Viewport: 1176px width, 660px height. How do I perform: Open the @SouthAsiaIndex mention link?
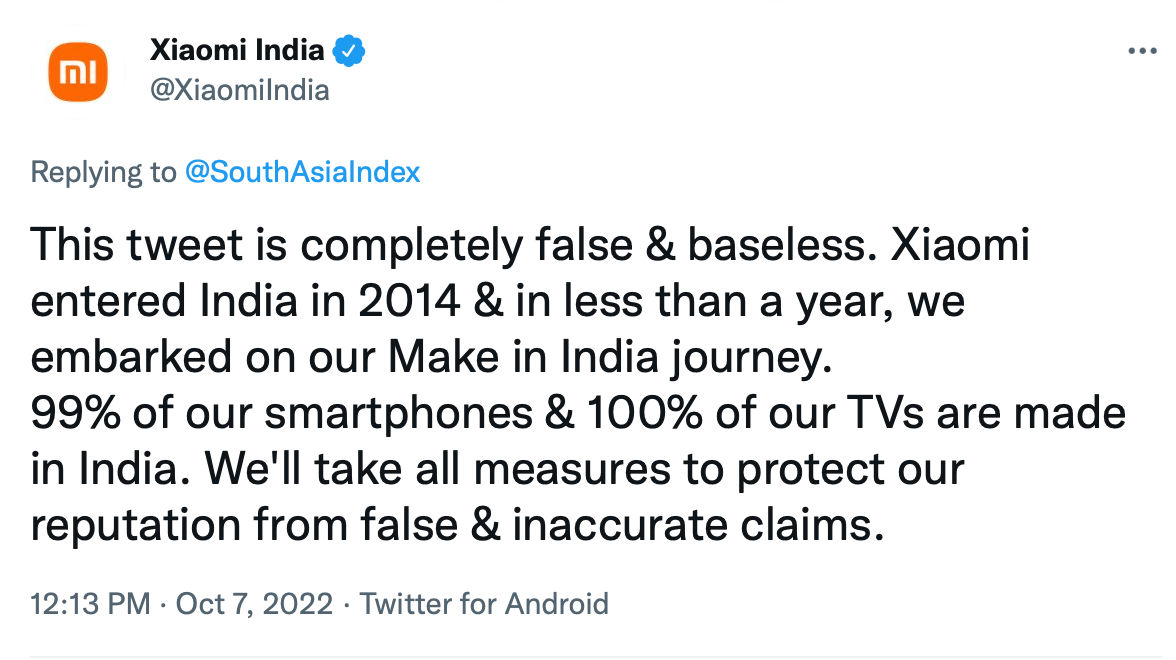(x=302, y=172)
